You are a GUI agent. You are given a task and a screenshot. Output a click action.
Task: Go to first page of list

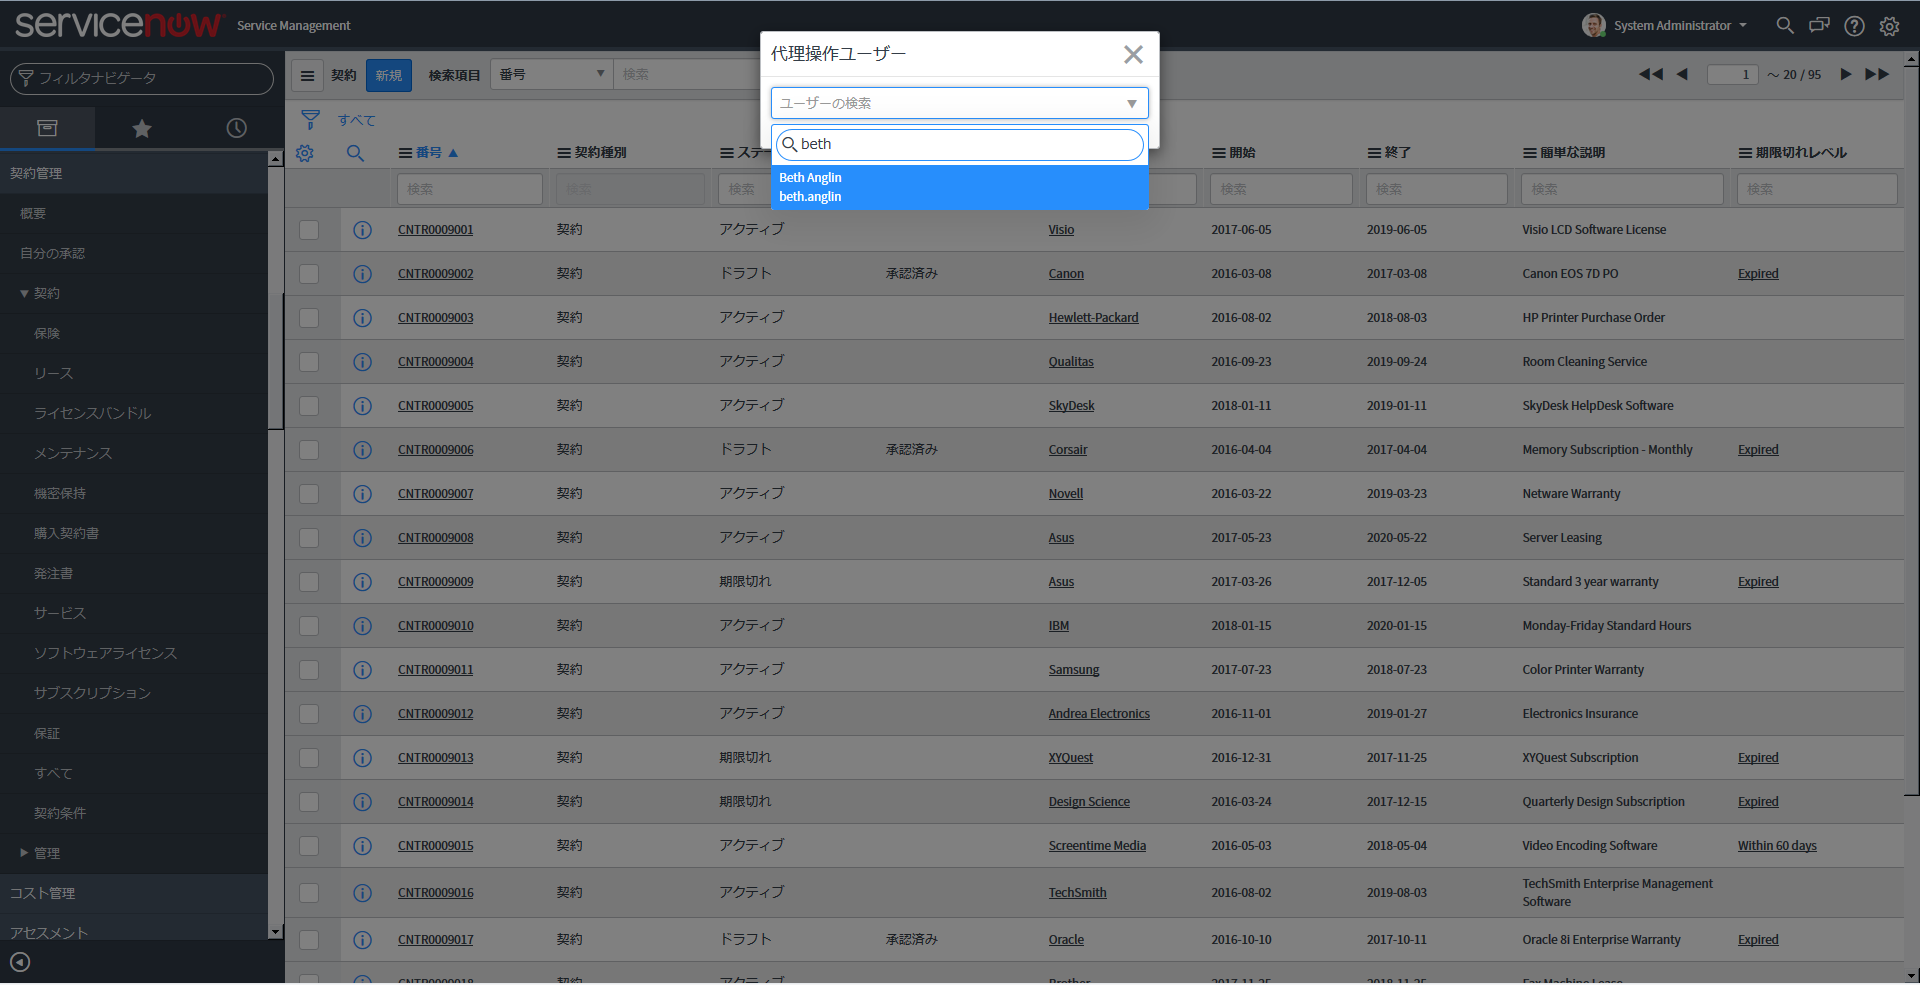[1651, 74]
